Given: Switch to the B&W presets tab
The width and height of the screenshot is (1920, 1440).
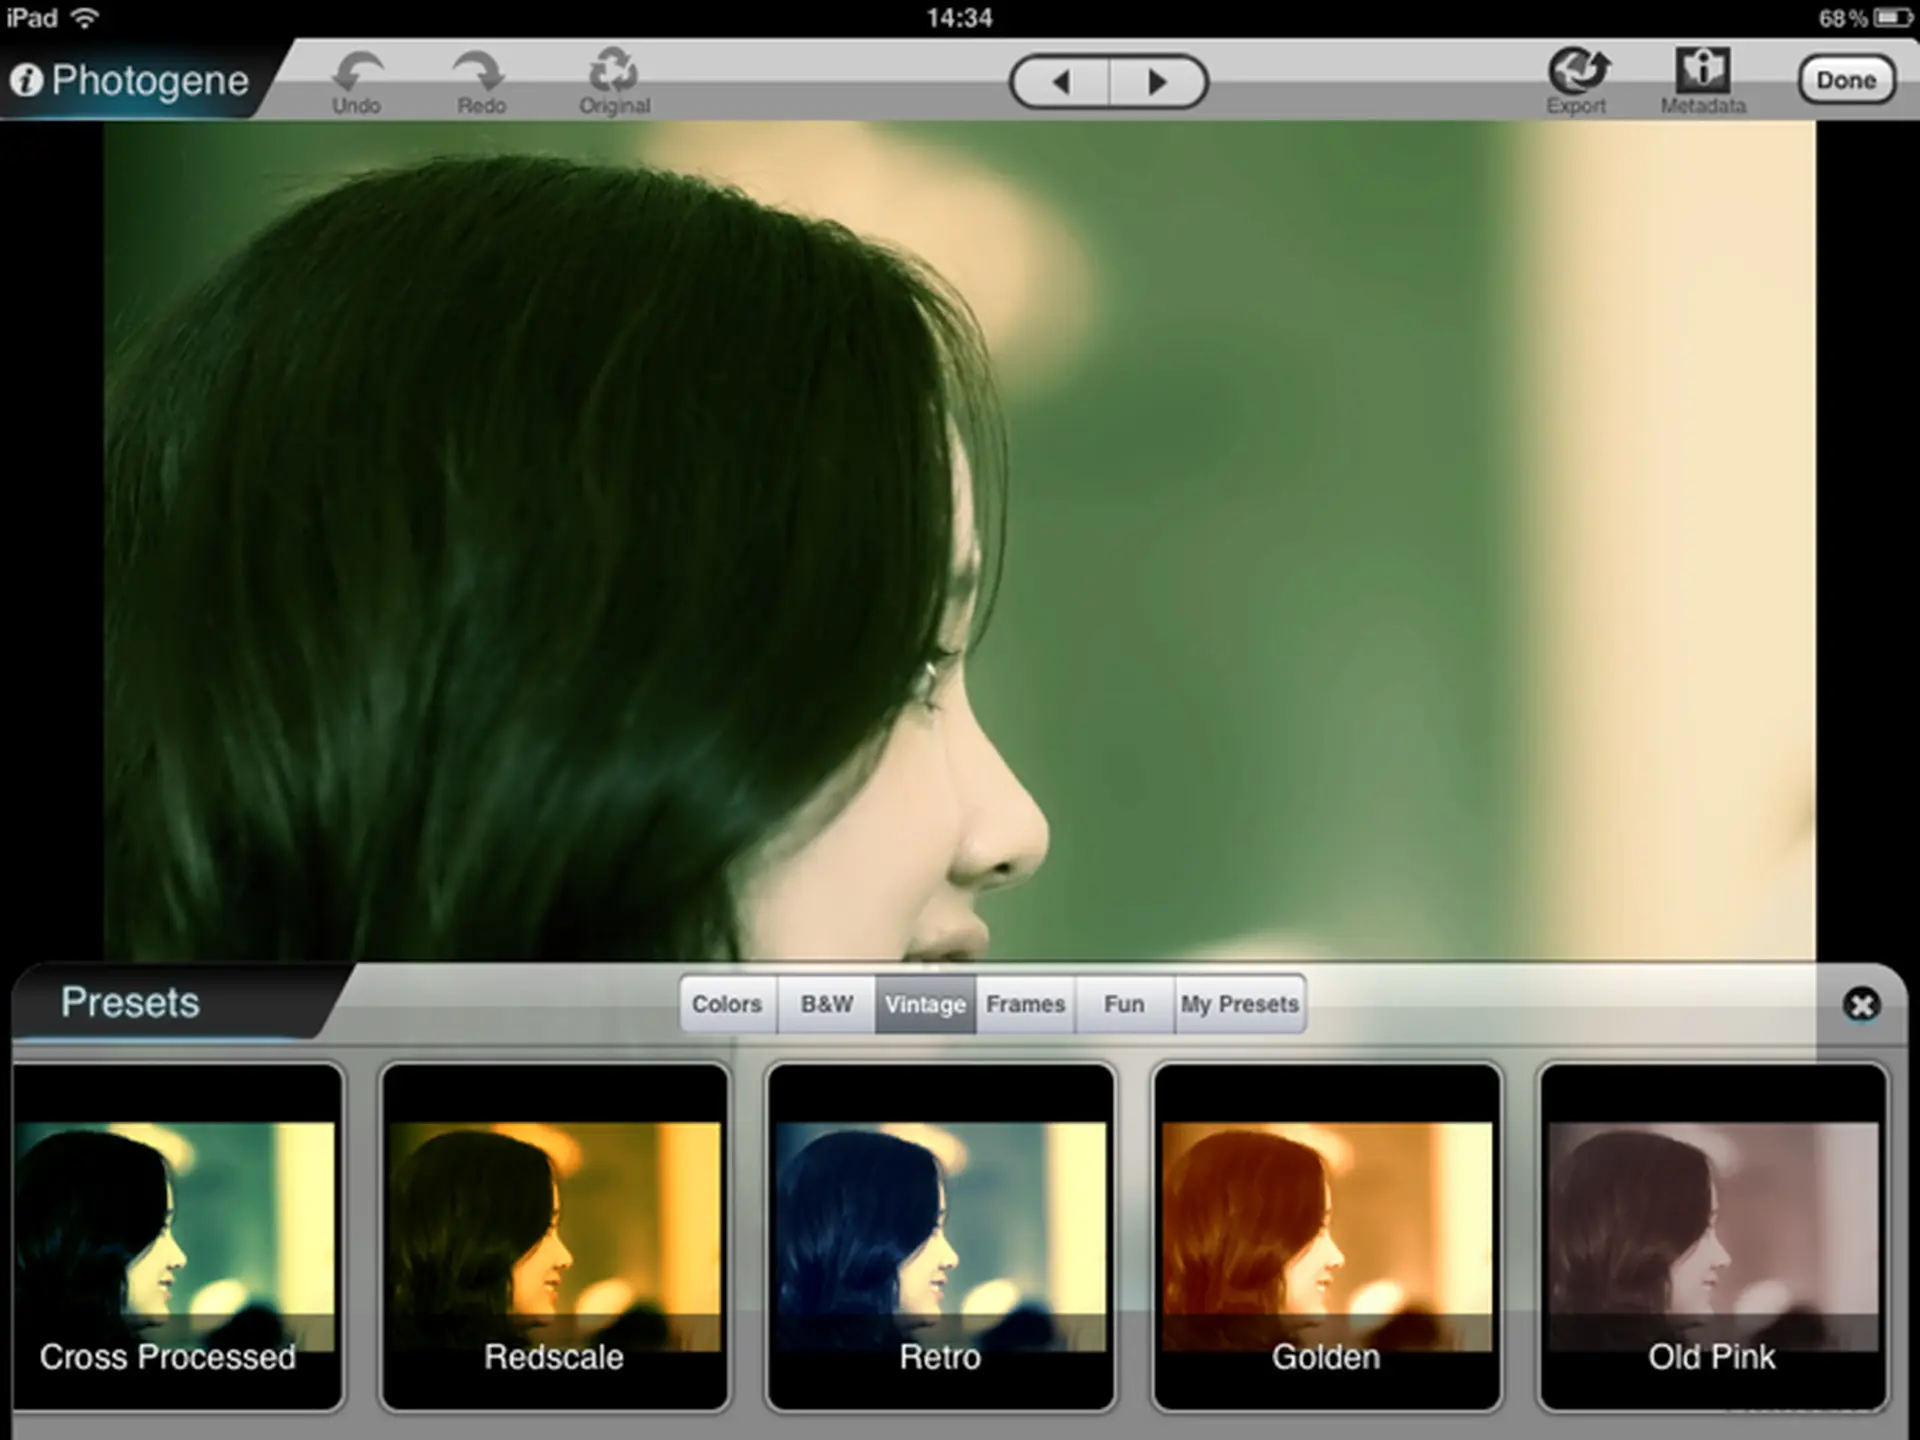Looking at the screenshot, I should coord(826,1004).
